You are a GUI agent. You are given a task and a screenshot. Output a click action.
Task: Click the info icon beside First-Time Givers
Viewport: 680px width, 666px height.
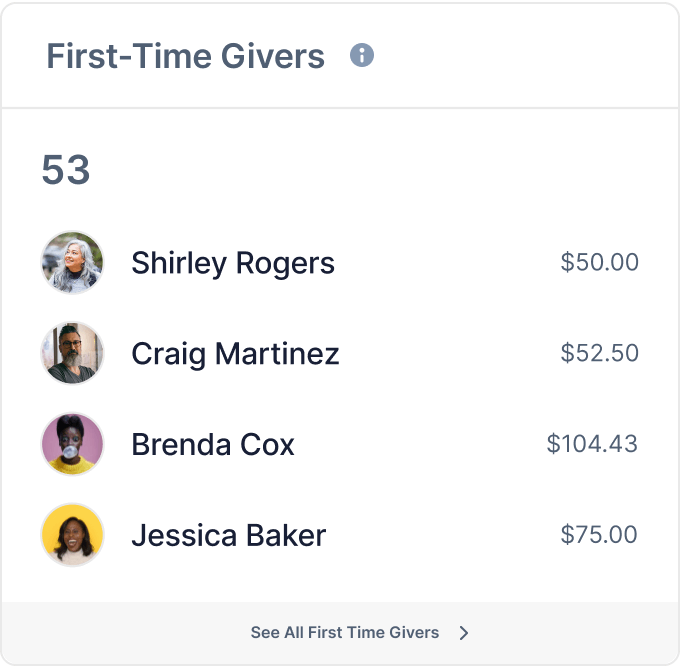(362, 55)
